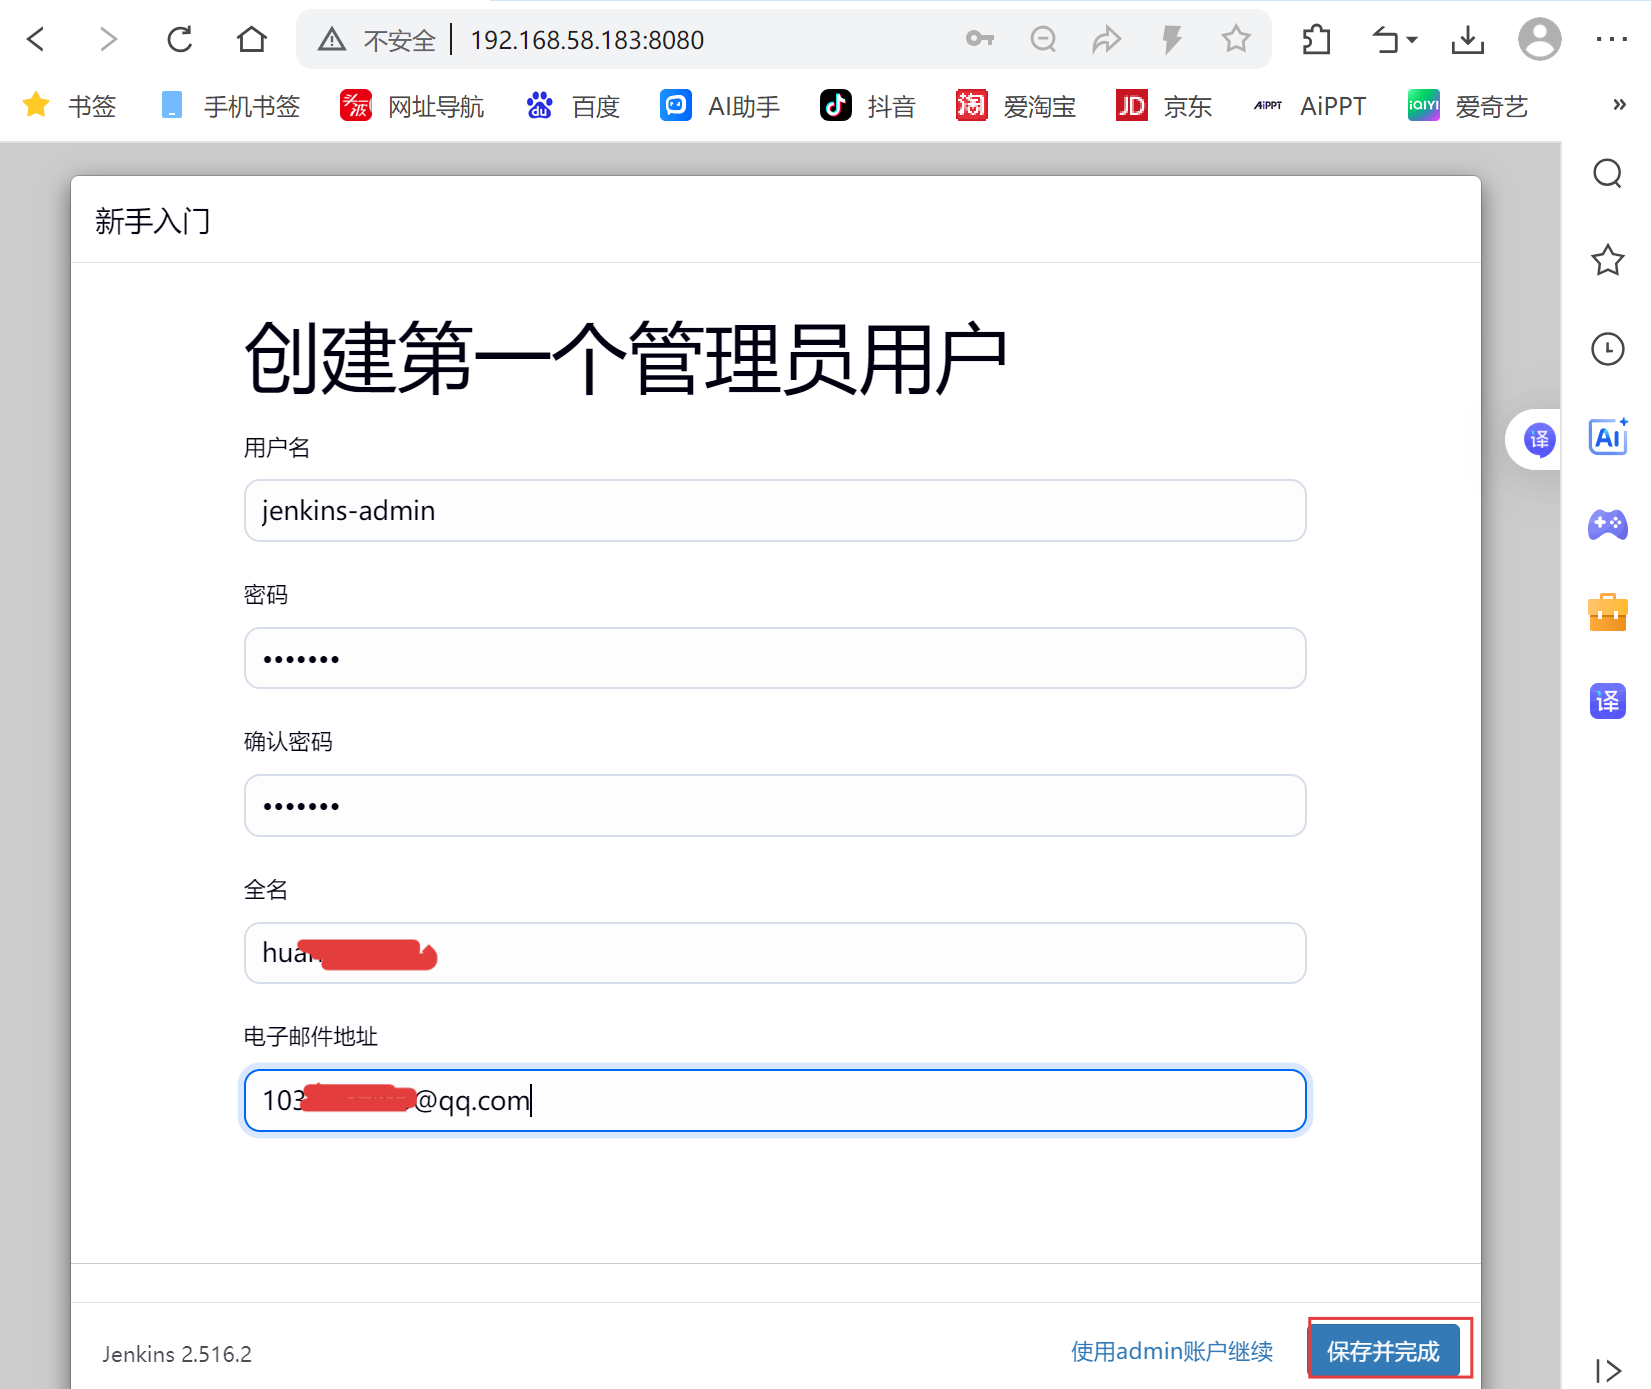The width and height of the screenshot is (1651, 1389).
Task: Click the 新手入门 dialog title
Action: tap(153, 221)
